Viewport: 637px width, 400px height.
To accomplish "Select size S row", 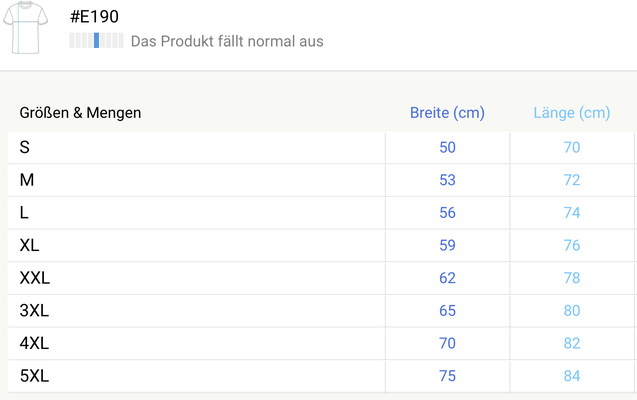I will pos(25,148).
